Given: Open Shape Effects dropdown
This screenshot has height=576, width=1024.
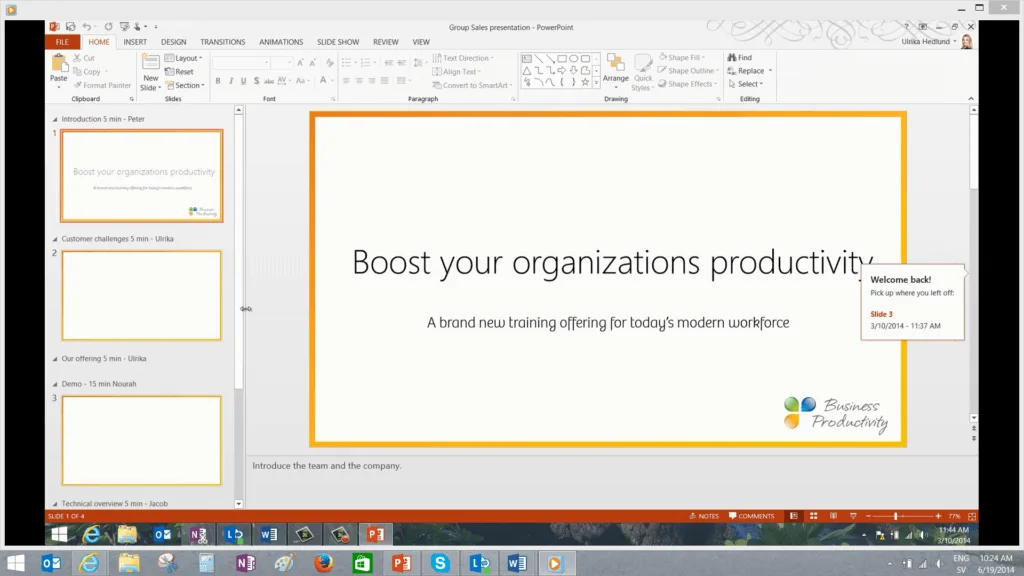Looking at the screenshot, I should click(688, 84).
